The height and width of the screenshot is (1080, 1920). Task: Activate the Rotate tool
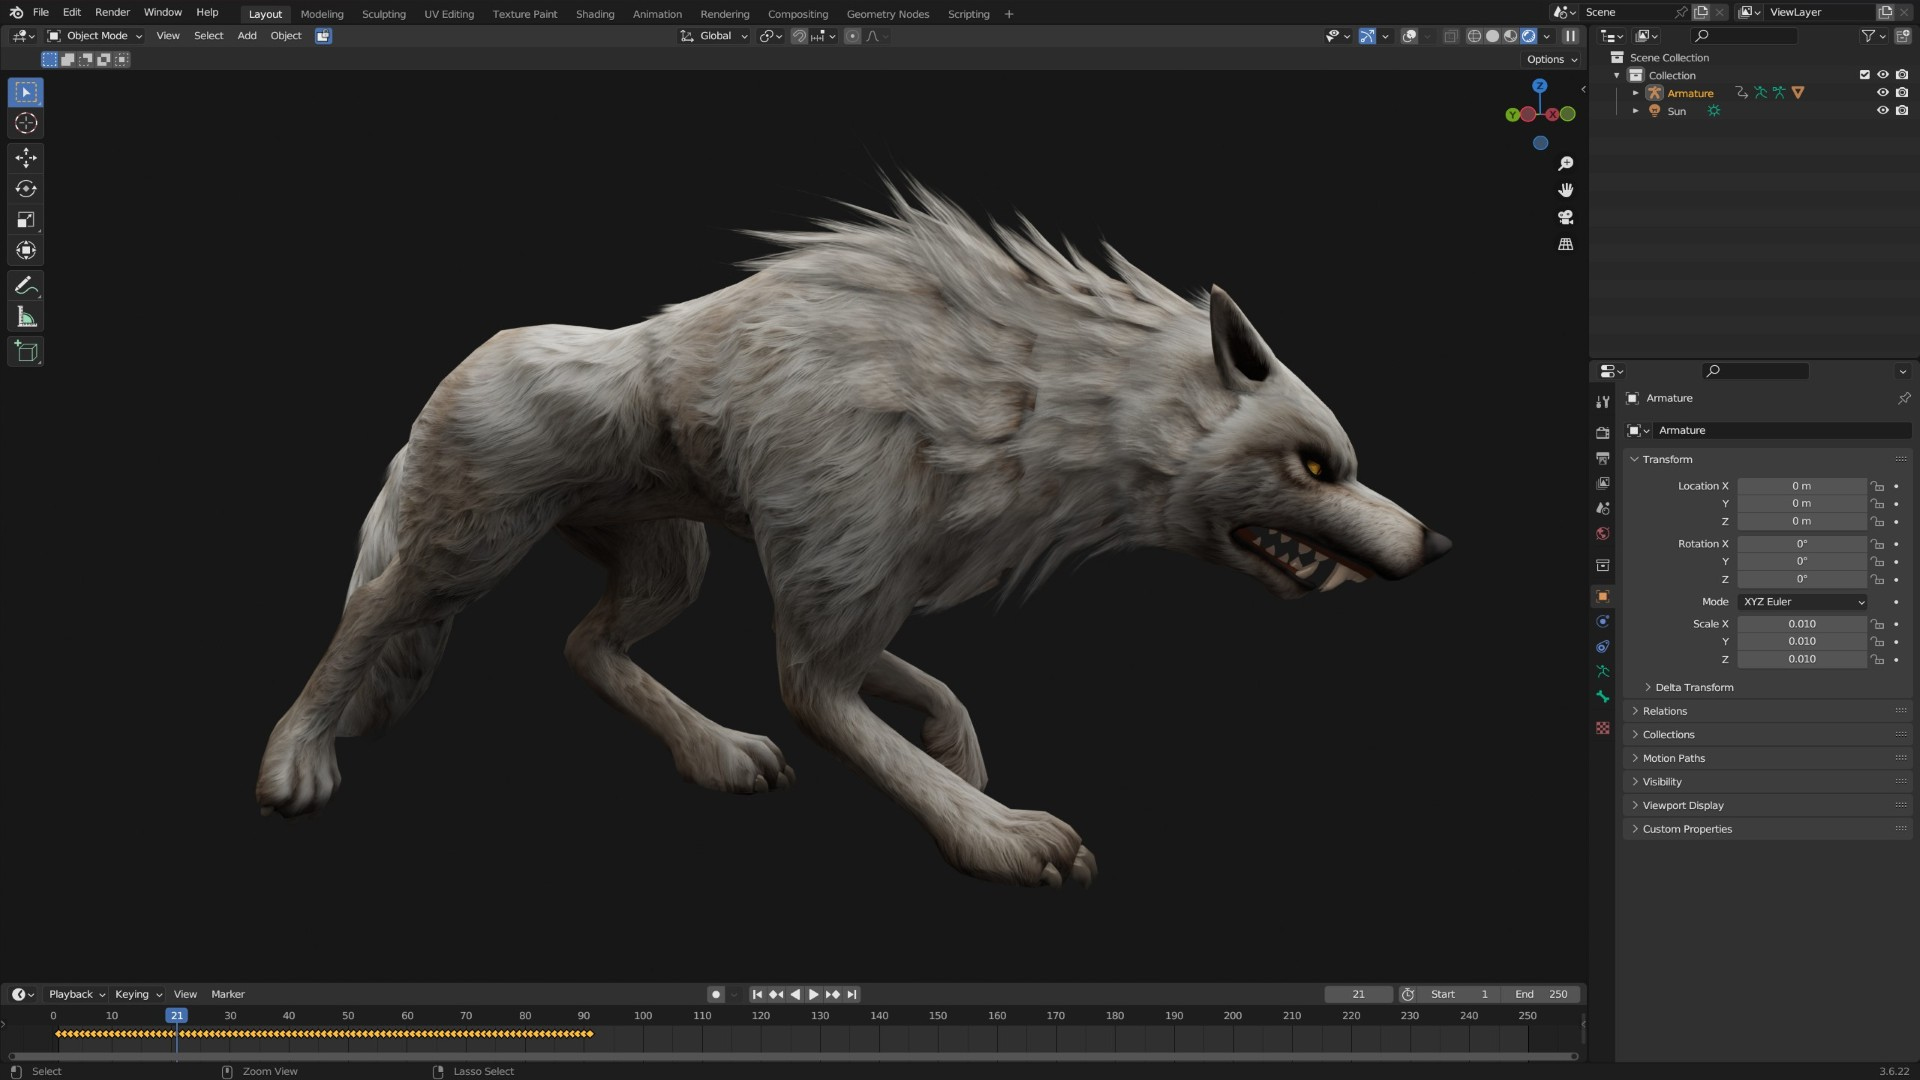tap(26, 189)
